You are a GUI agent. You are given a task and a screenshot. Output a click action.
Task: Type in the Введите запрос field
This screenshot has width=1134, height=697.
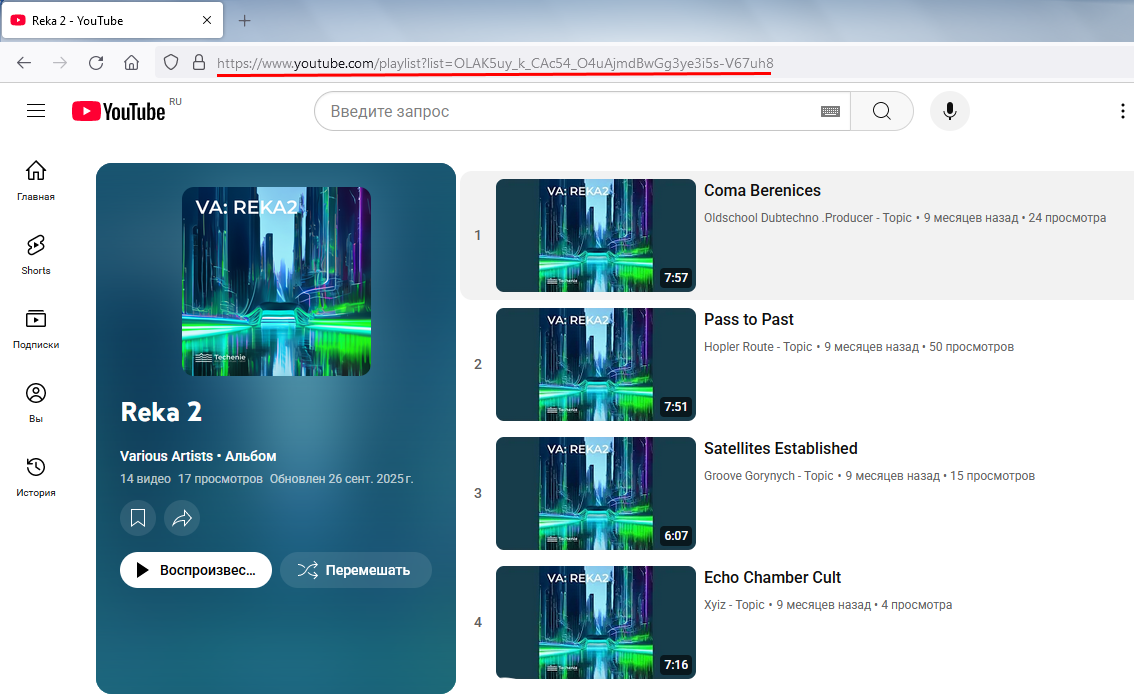(570, 111)
